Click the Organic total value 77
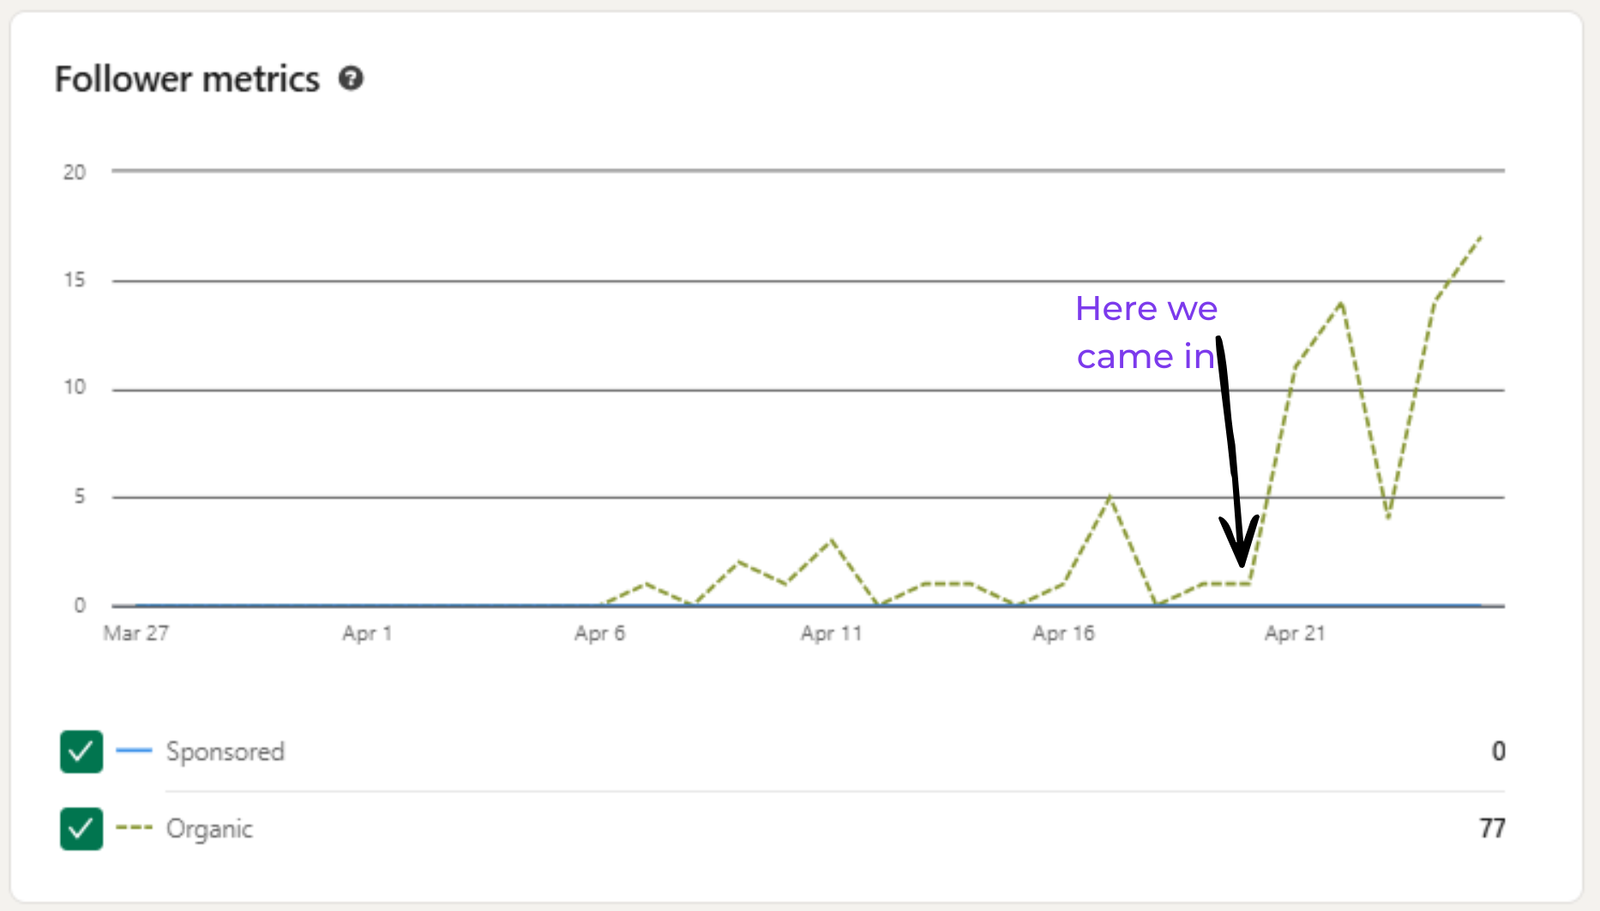This screenshot has height=911, width=1600. pos(1492,828)
